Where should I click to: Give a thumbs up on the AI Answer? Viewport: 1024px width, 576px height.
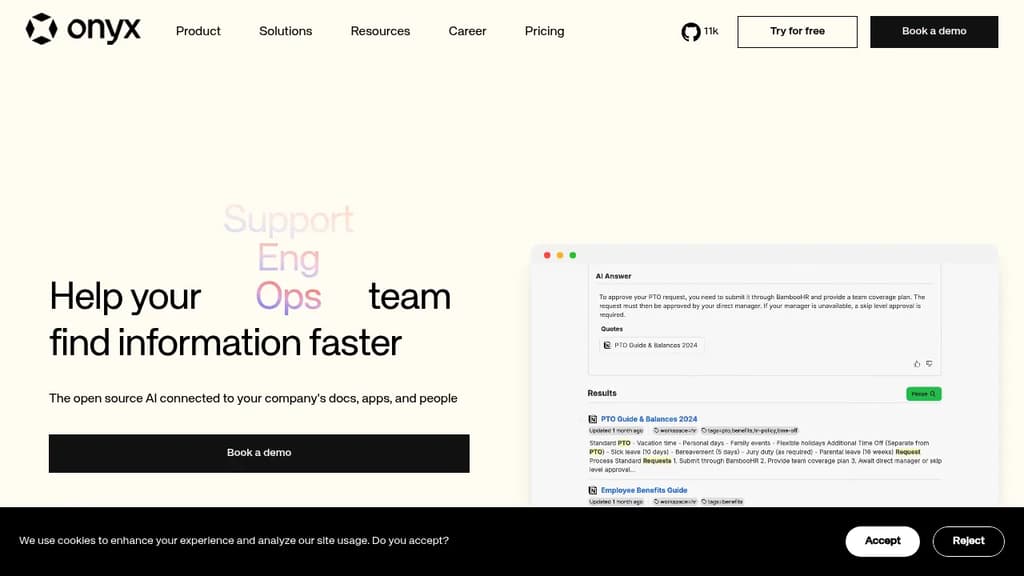click(917, 363)
